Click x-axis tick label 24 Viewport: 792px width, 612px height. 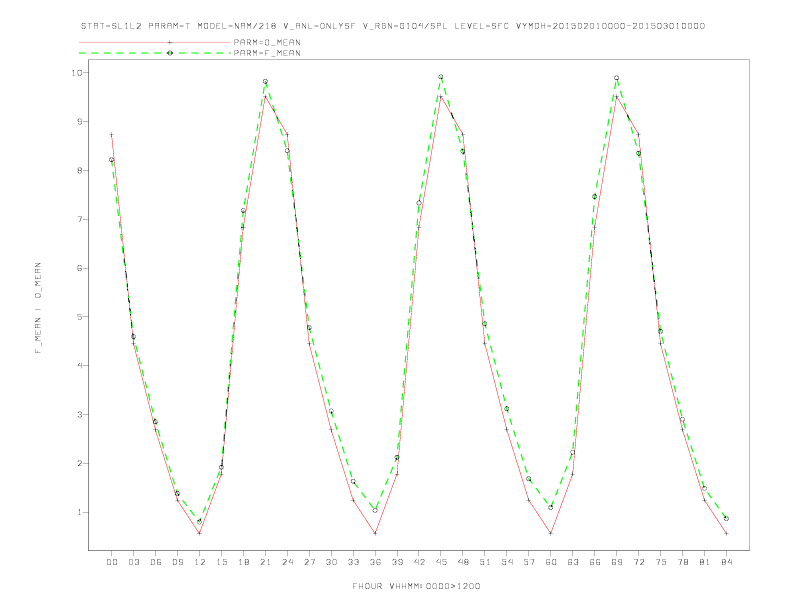(x=287, y=562)
